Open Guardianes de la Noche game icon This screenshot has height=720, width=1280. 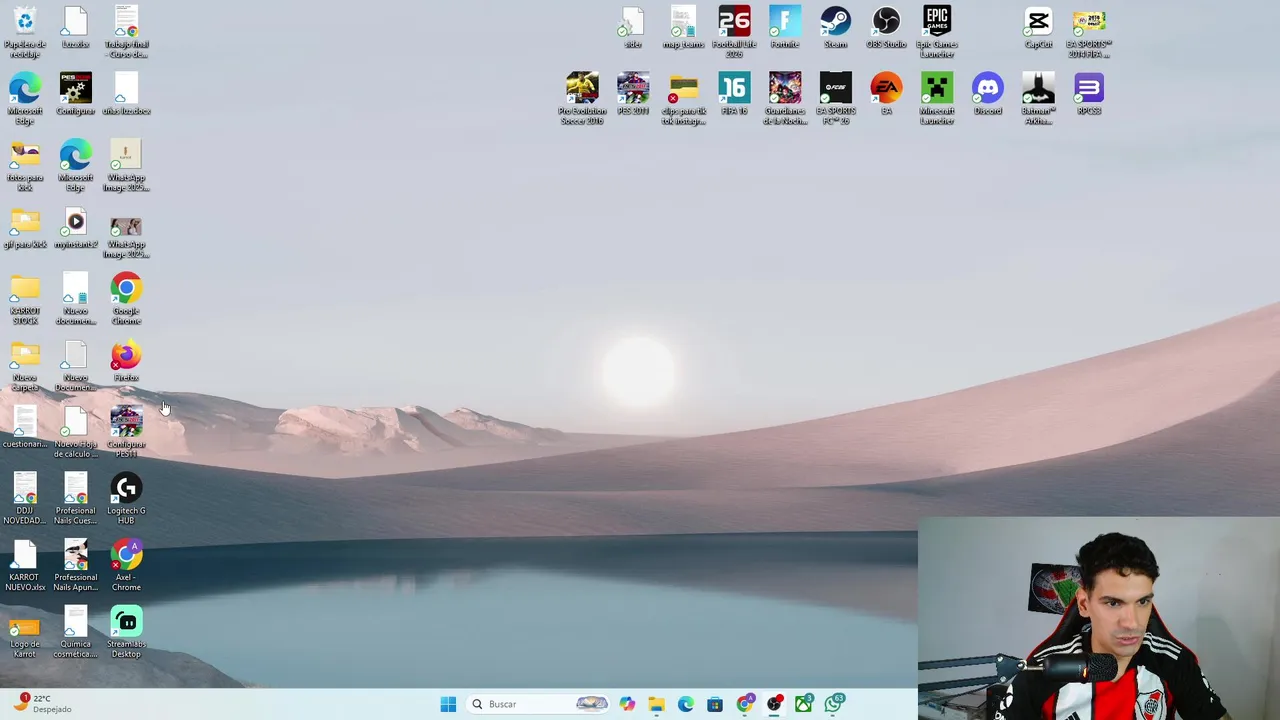coord(785,98)
